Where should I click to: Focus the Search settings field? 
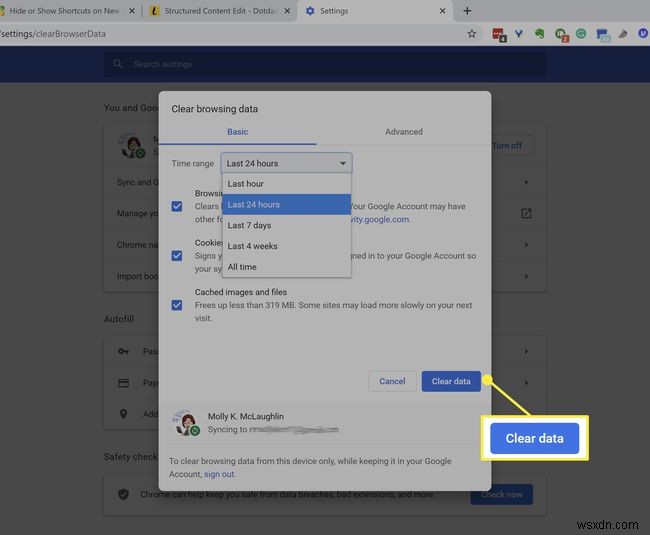coord(325,64)
